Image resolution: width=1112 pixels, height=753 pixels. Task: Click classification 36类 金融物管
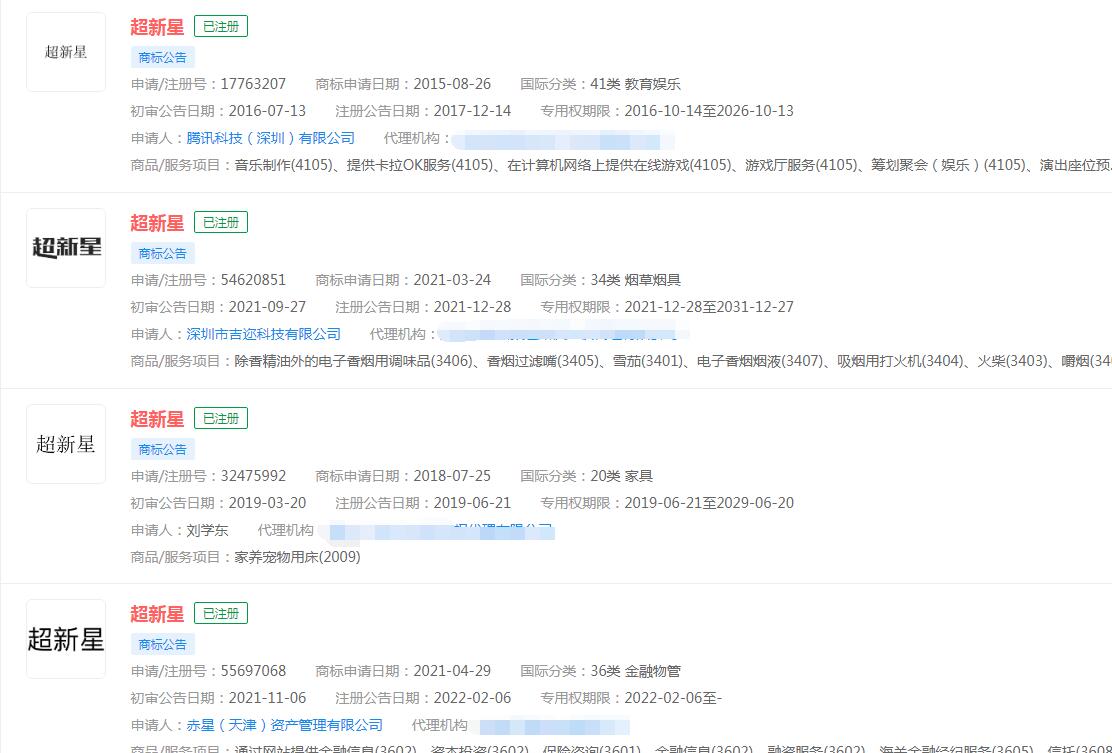pos(635,671)
